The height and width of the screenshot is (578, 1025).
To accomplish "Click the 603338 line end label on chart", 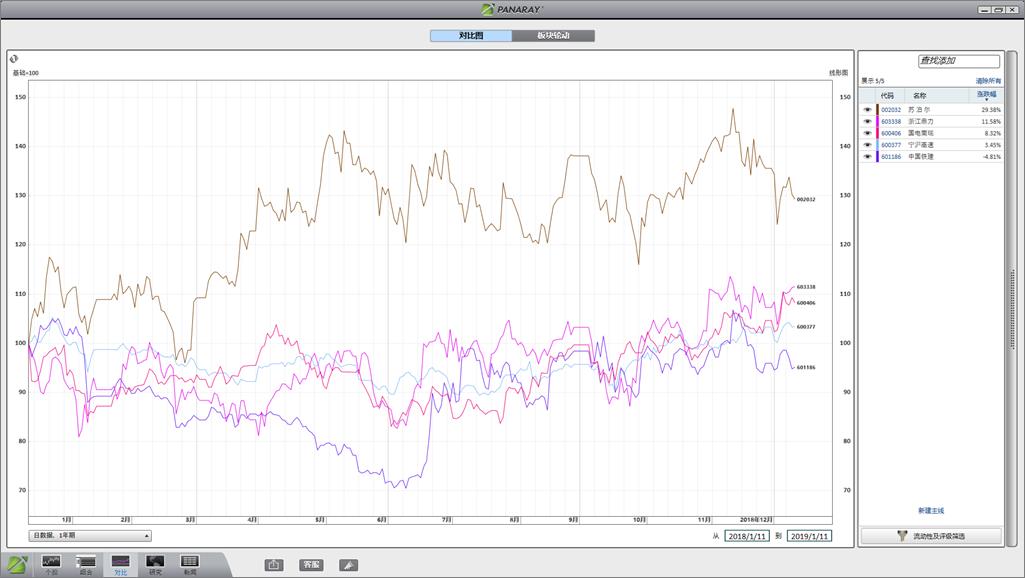I will coord(806,287).
